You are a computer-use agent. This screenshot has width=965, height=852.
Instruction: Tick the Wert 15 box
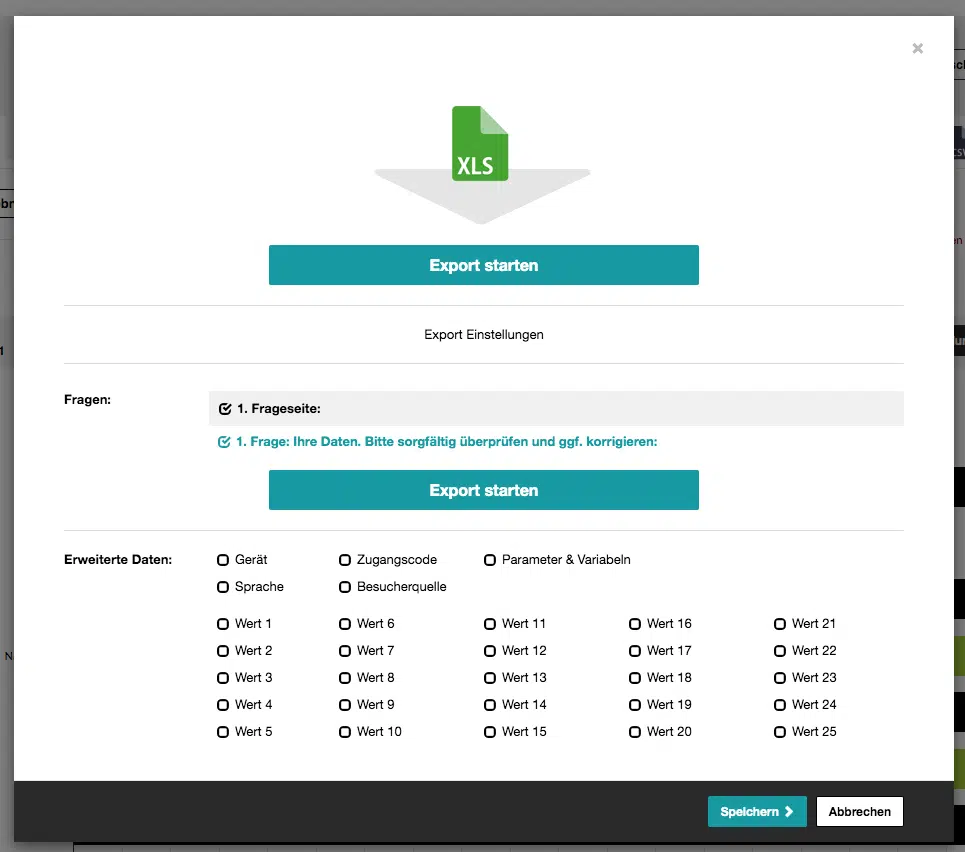[490, 732]
